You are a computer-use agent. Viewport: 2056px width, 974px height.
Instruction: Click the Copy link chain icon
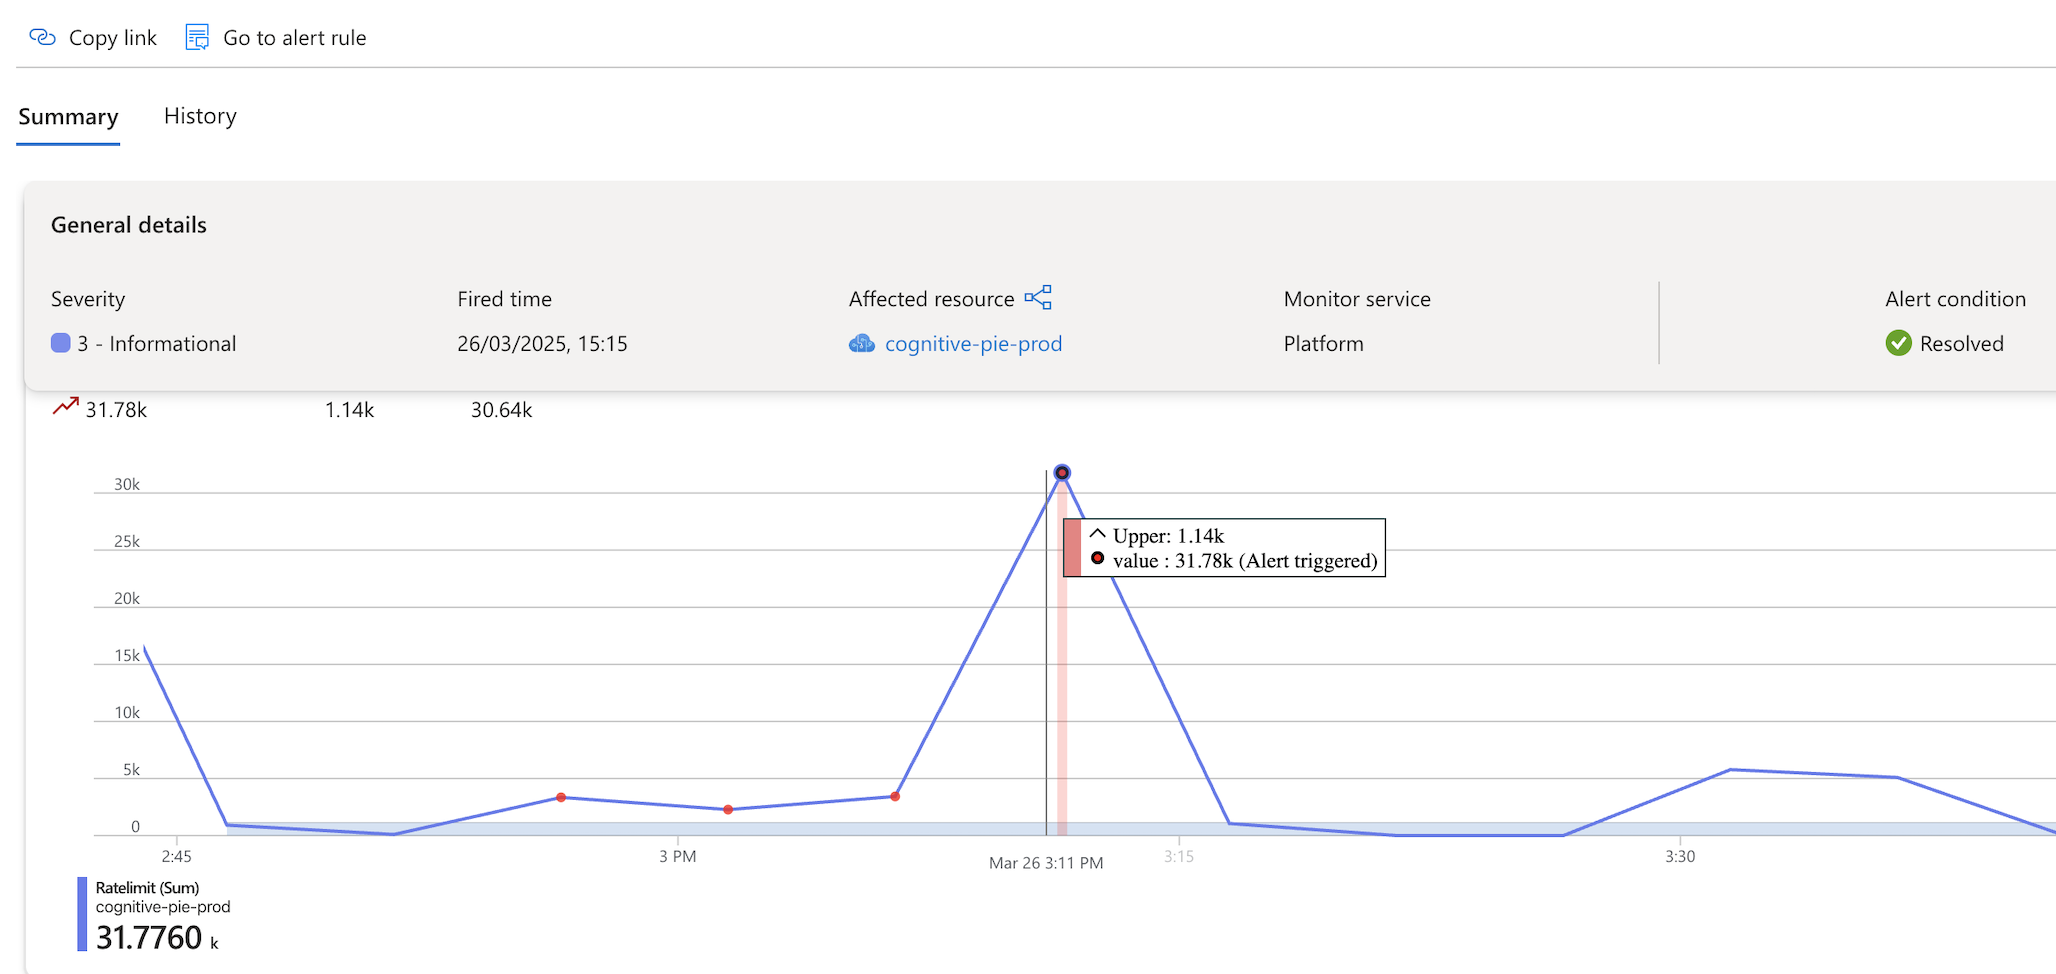pyautogui.click(x=42, y=38)
